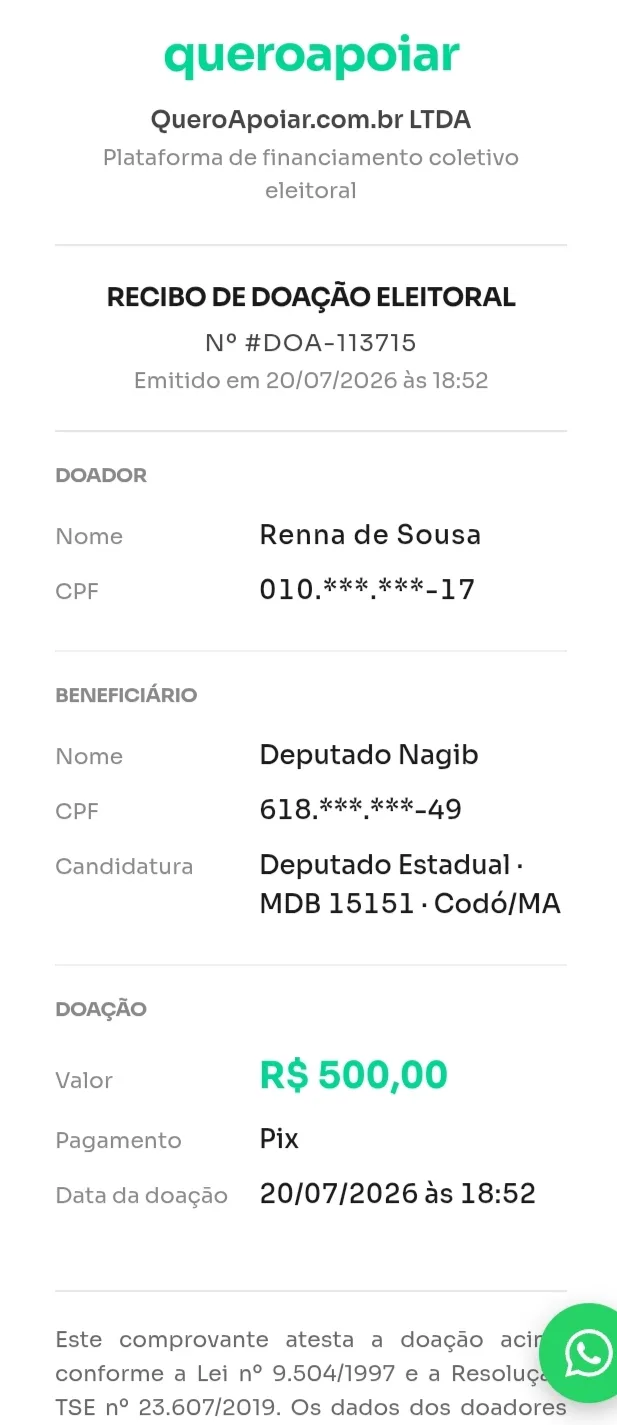
Task: Click the Pix payment method value
Action: 279,1139
